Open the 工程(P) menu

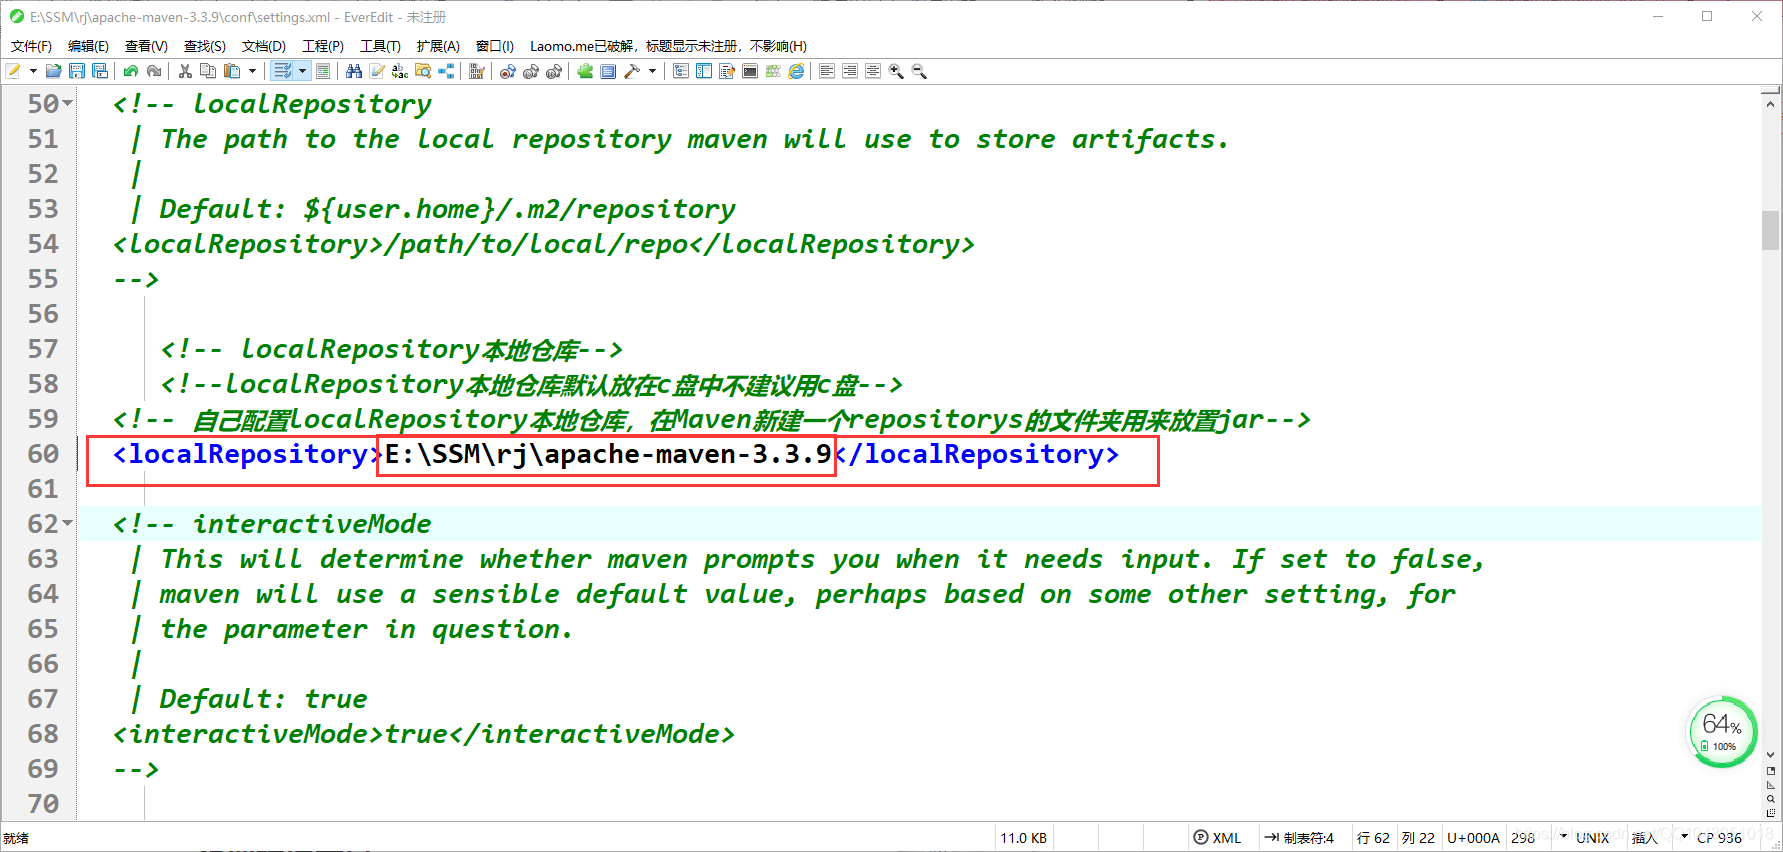pyautogui.click(x=323, y=46)
